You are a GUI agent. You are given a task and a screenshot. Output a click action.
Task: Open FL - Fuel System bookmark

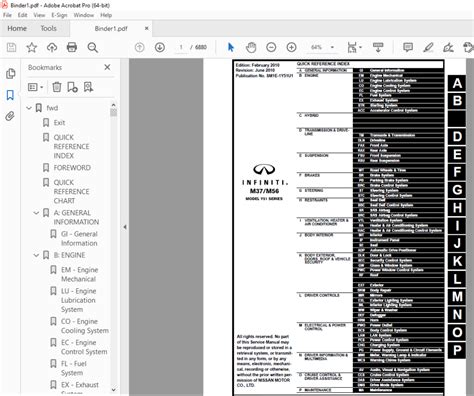(74, 368)
